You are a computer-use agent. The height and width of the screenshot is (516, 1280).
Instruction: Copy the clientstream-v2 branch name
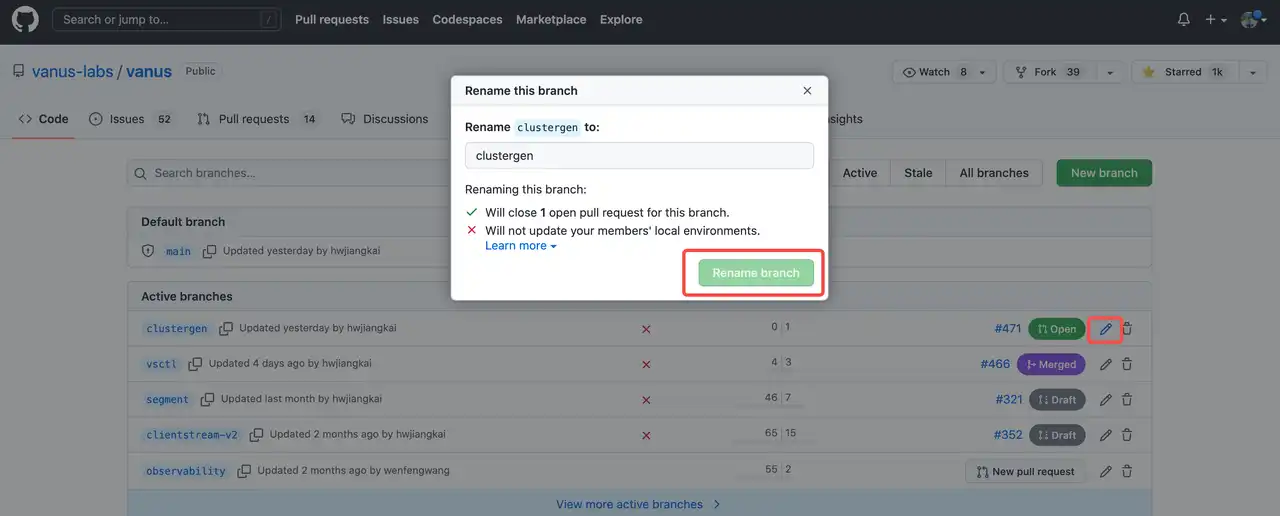tap(256, 435)
